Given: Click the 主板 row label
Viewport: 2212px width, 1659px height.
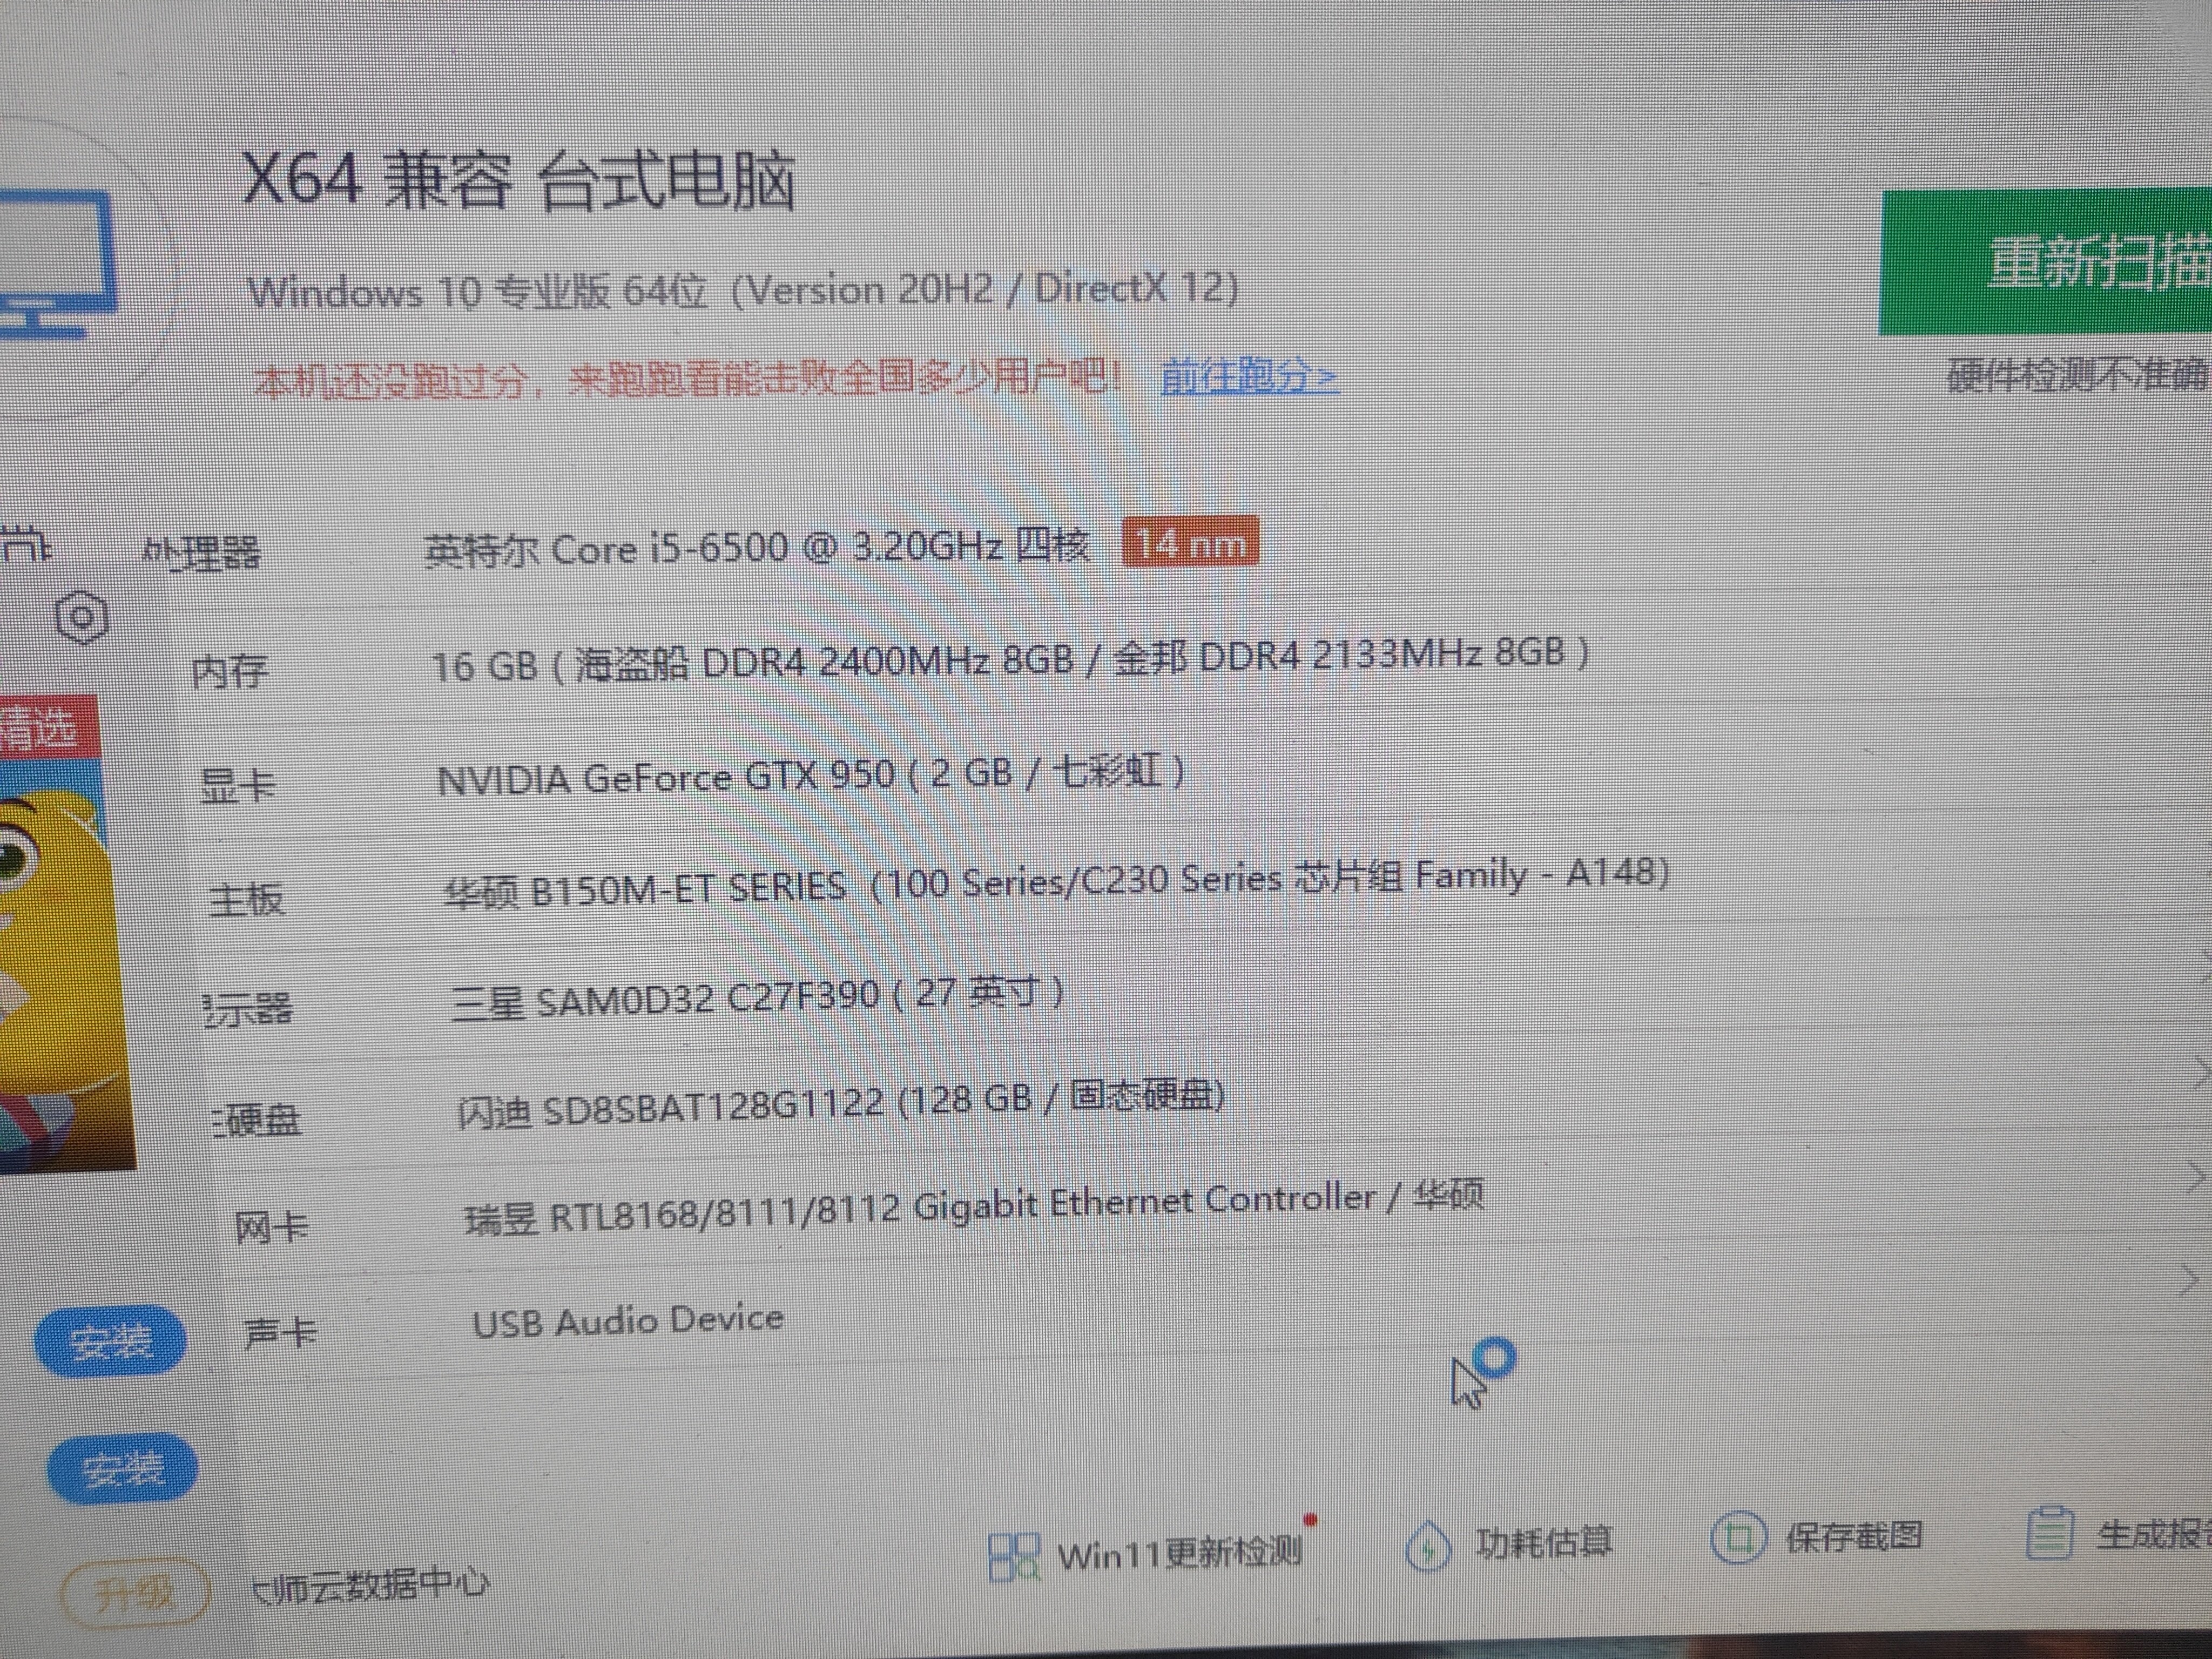Looking at the screenshot, I should [246, 899].
